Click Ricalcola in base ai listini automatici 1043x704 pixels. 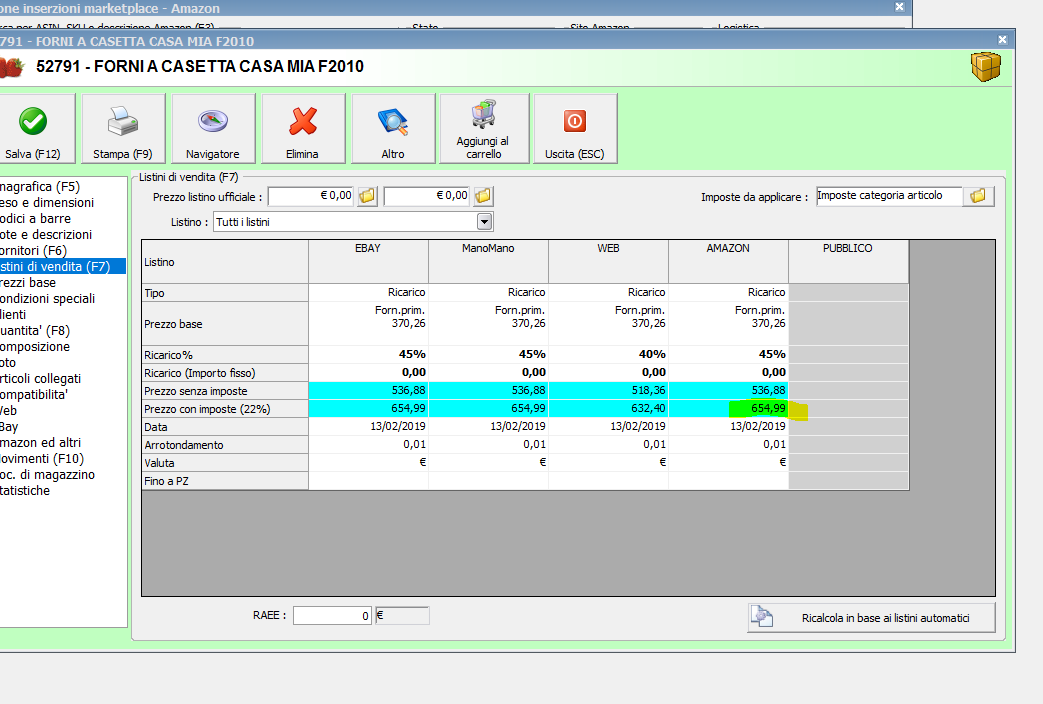871,617
